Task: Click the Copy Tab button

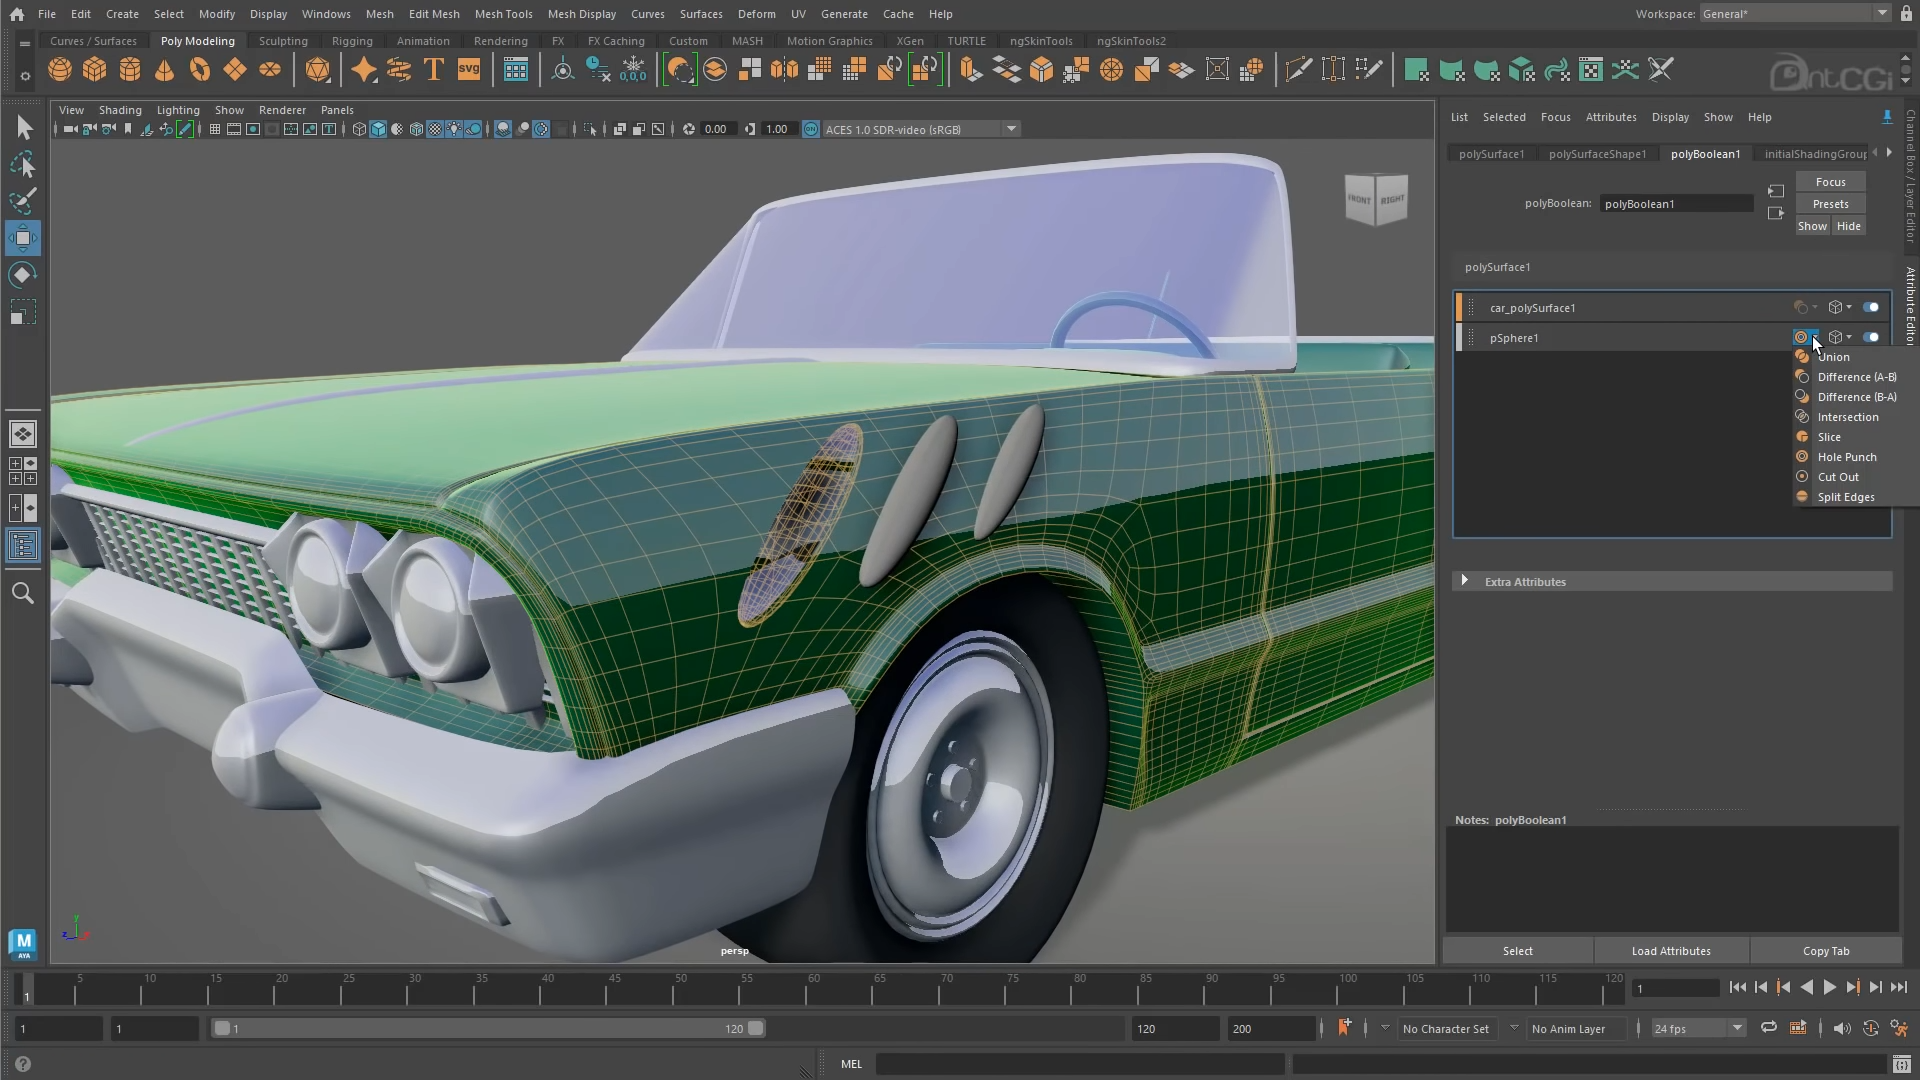Action: [1826, 951]
